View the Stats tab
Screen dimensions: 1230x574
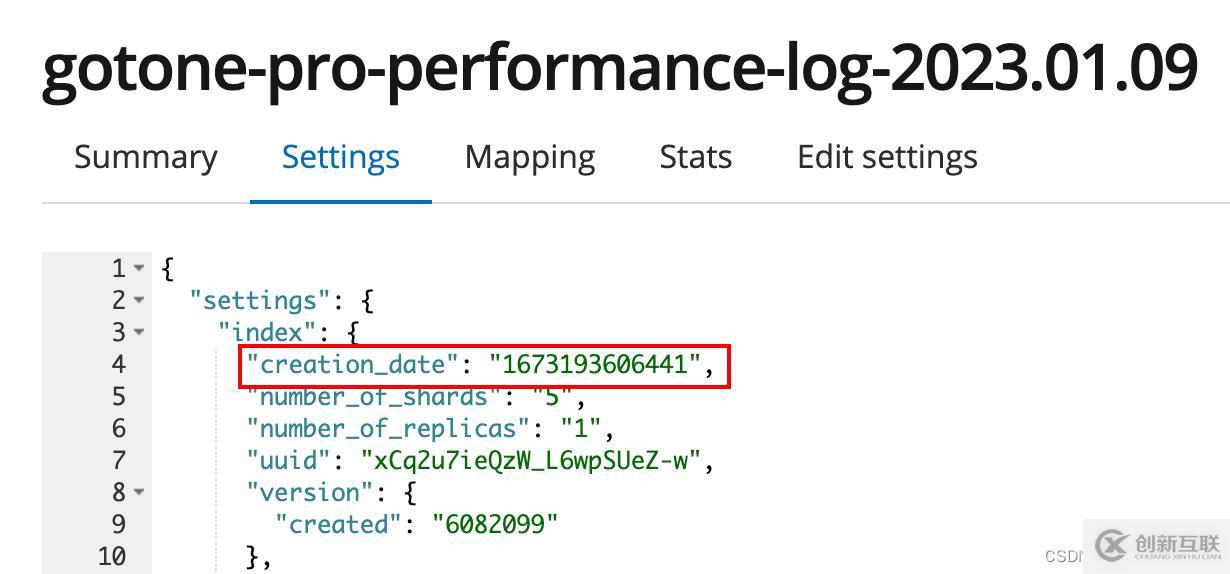695,157
